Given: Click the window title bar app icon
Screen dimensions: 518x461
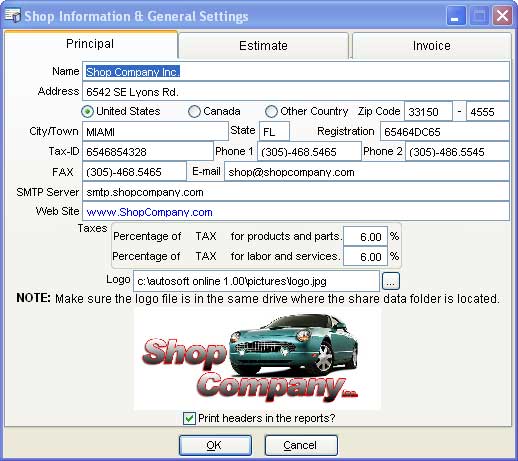Looking at the screenshot, I should click(x=13, y=16).
